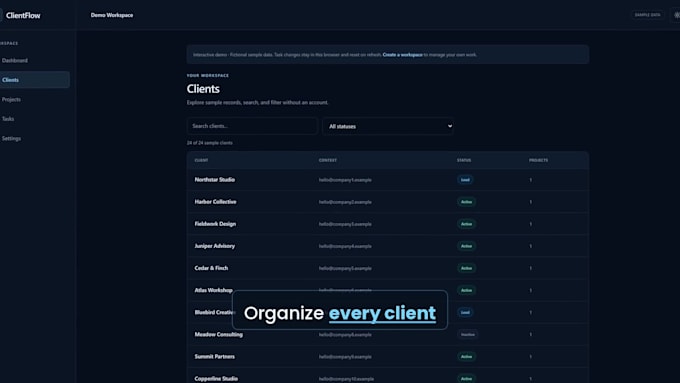This screenshot has width=680, height=383.
Task: Sort by the CLIENT column header
Action: [x=201, y=160]
